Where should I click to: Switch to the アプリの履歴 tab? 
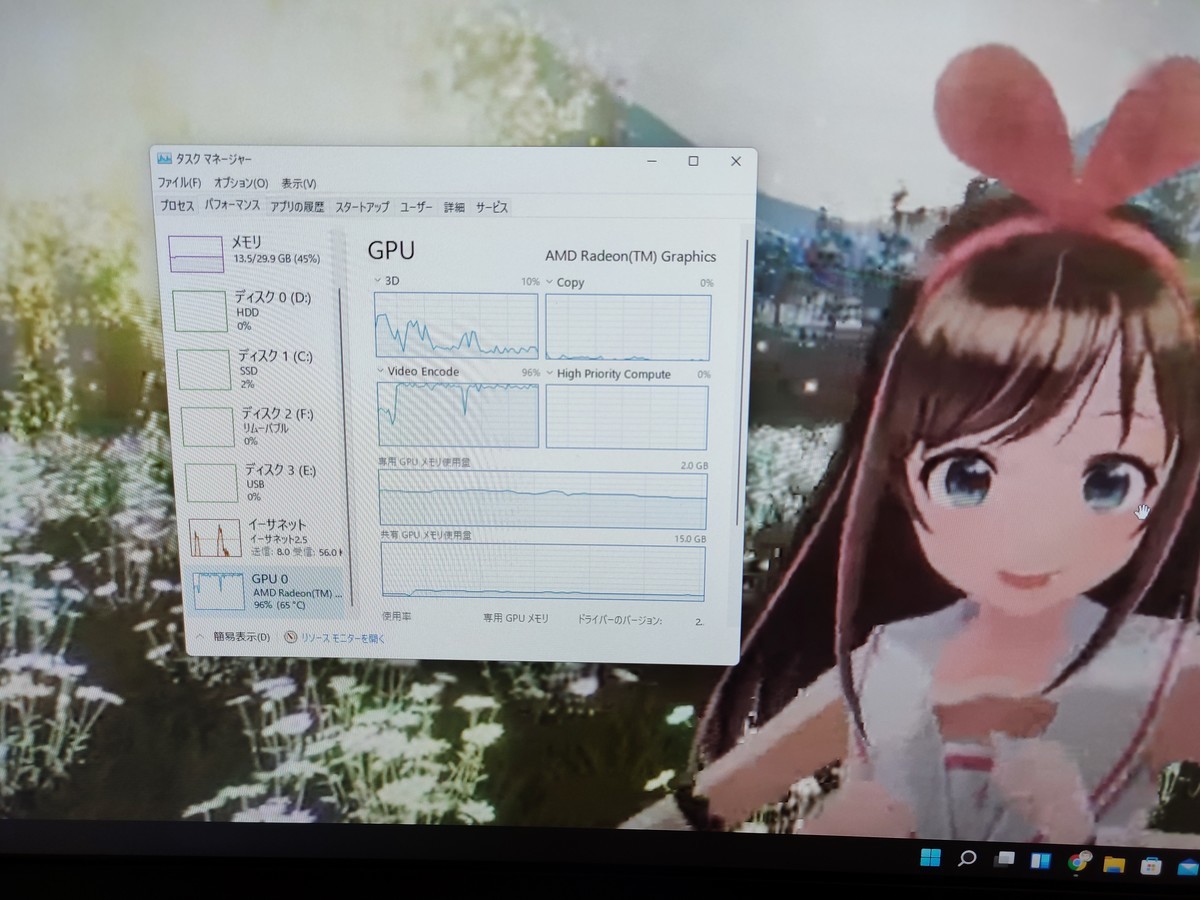coord(297,207)
